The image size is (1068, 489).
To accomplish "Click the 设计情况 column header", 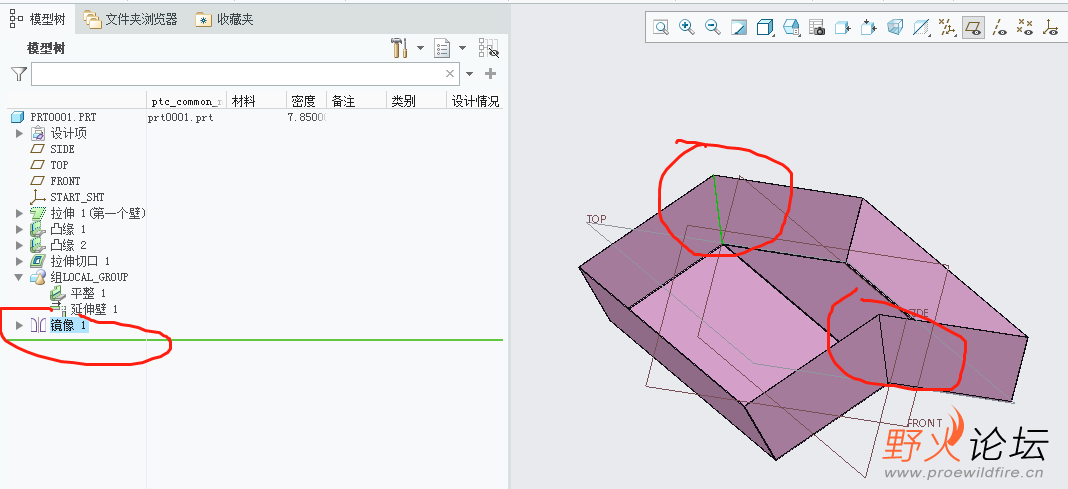I will pyautogui.click(x=475, y=101).
